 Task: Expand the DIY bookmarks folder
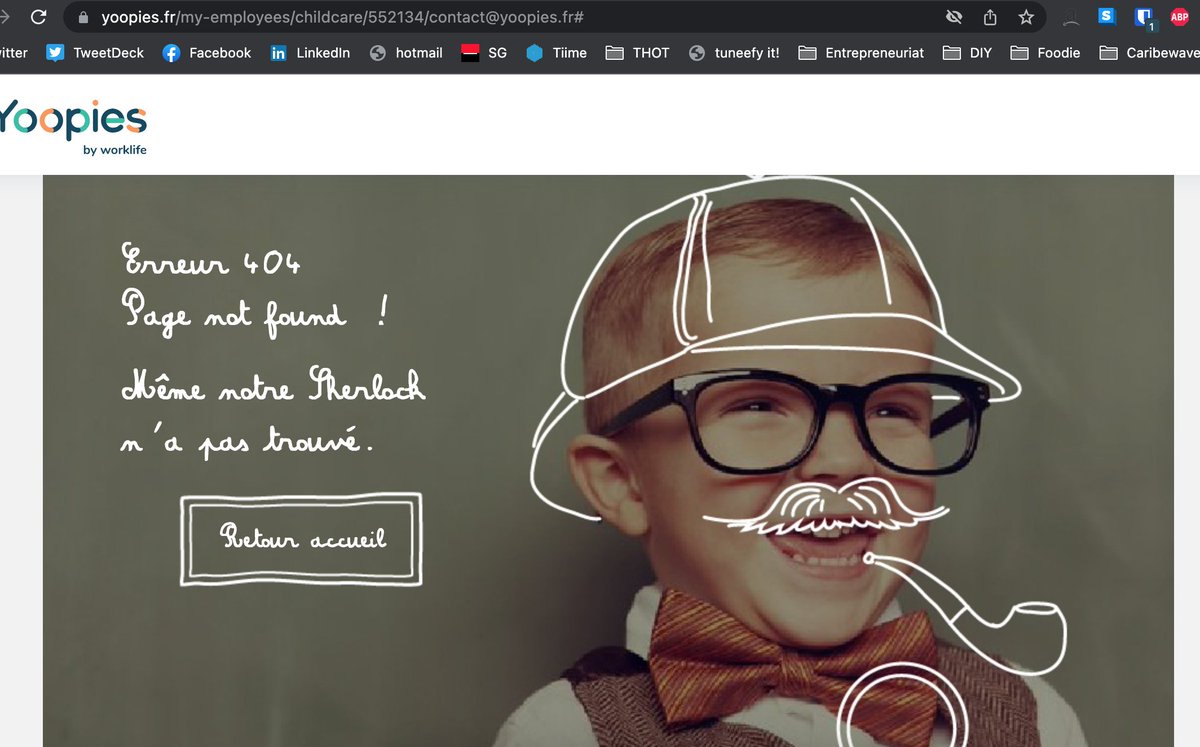tap(967, 53)
